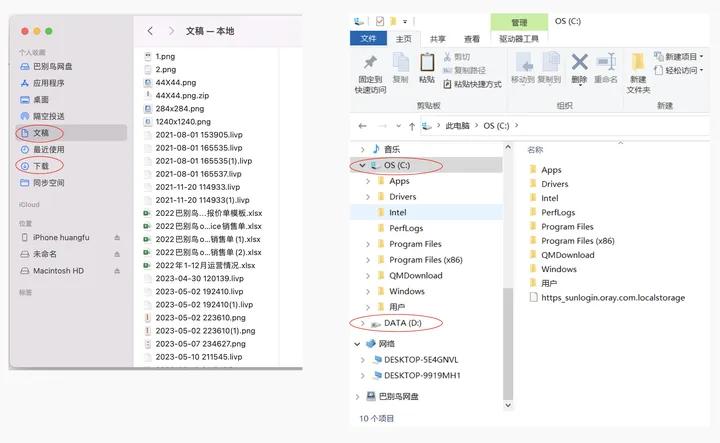
Task: Collapse OS (C:) tree node
Action: [x=362, y=165]
